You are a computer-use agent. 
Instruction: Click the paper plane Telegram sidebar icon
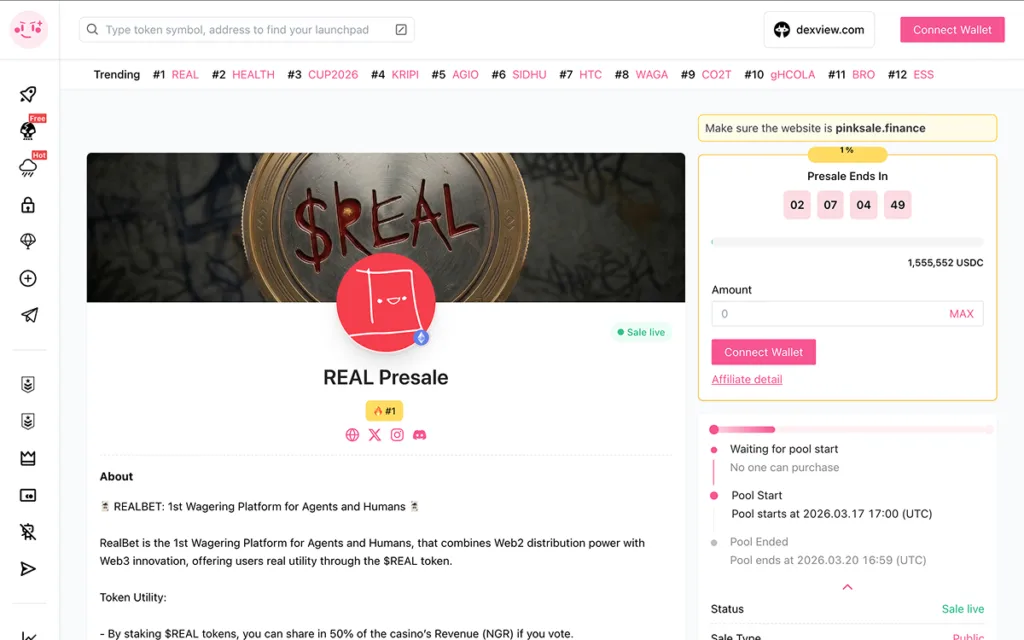pos(29,315)
